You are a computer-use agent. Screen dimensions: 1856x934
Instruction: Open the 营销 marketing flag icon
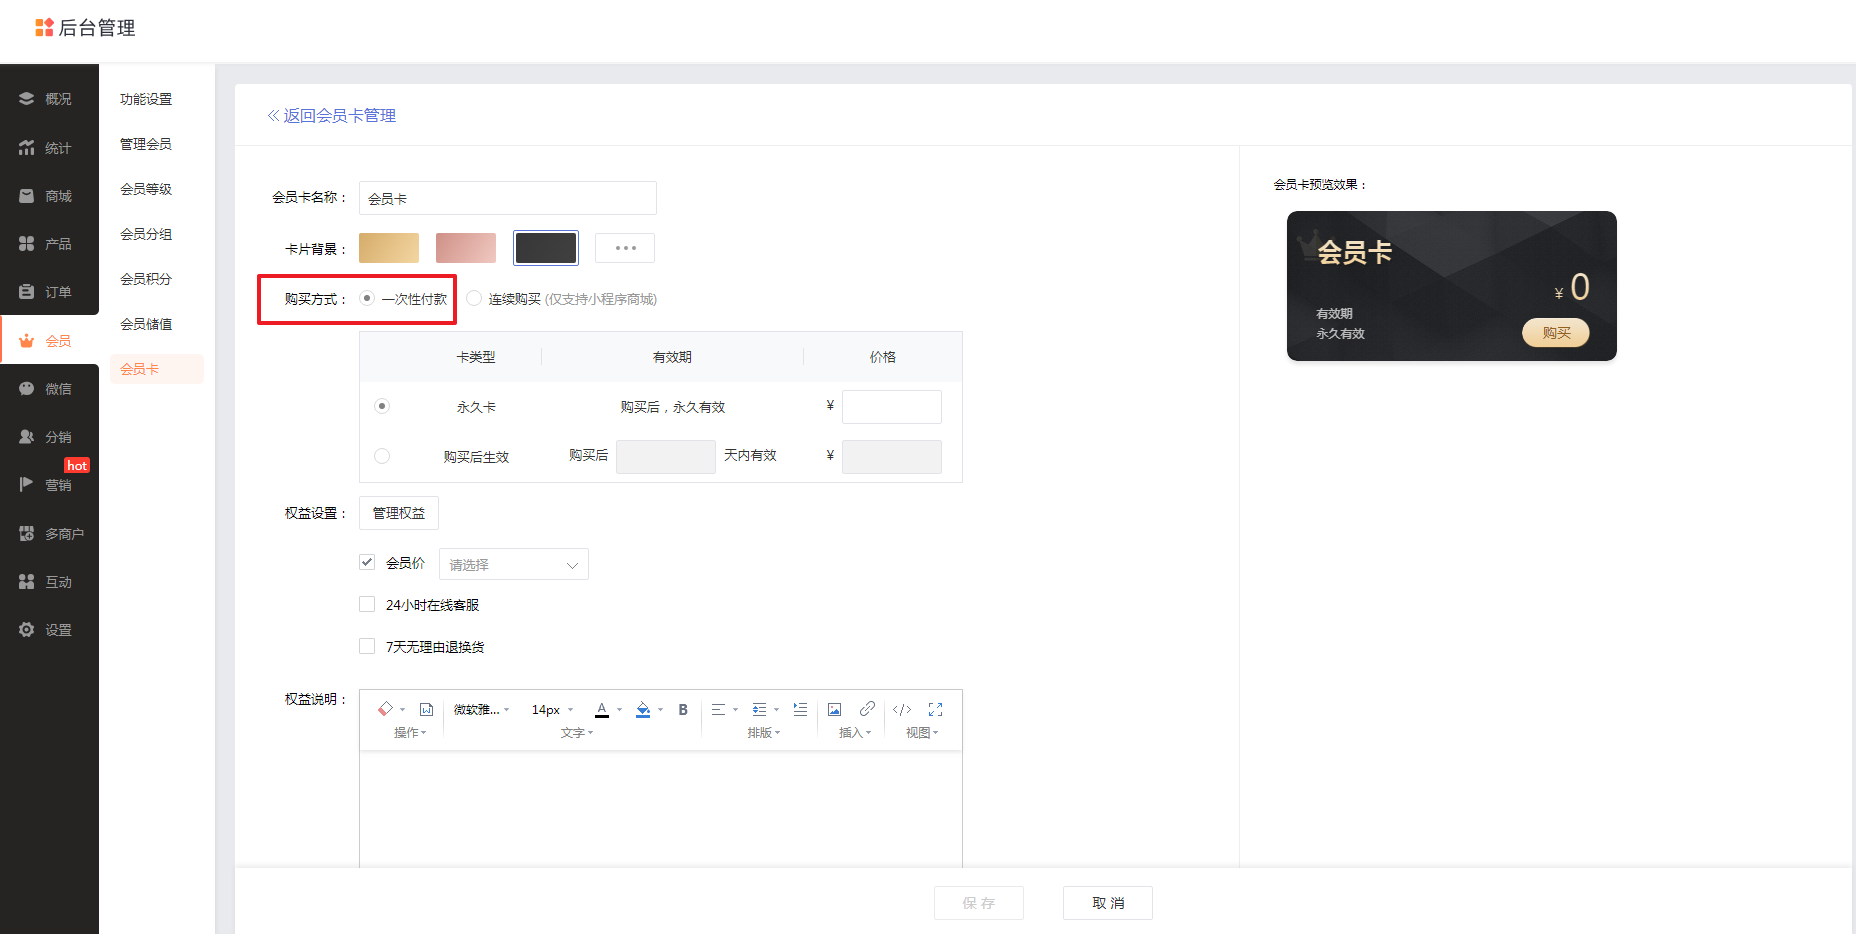(27, 485)
